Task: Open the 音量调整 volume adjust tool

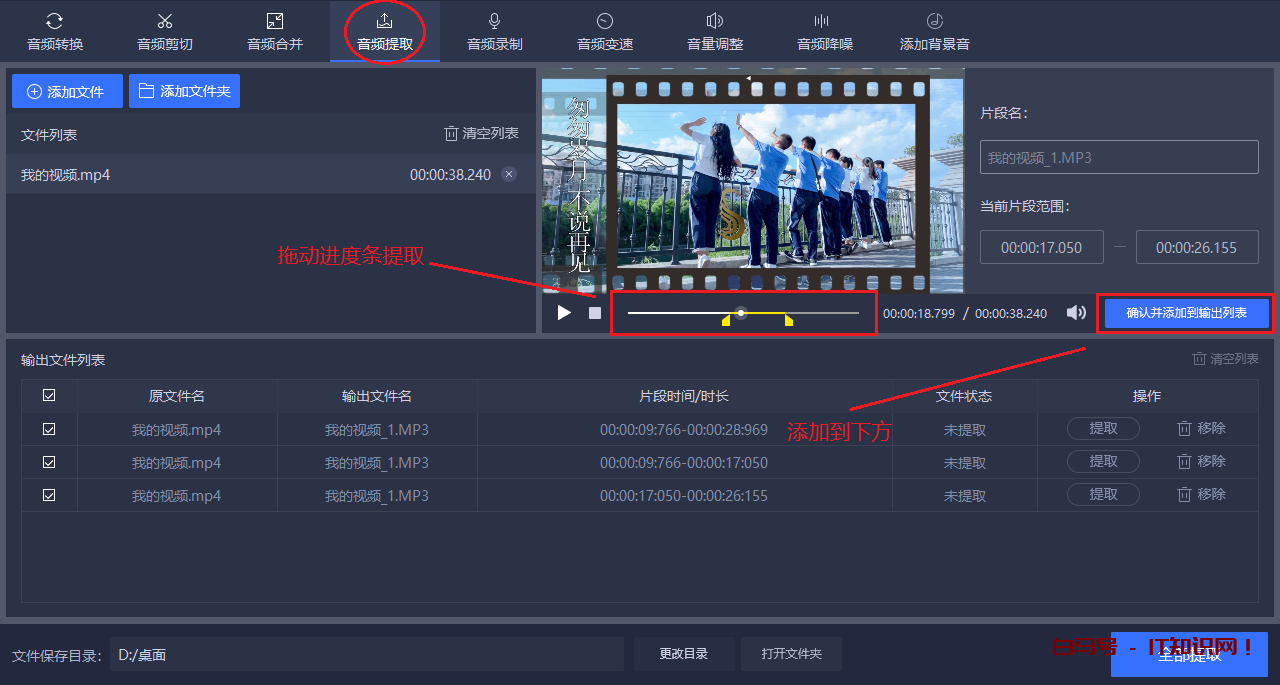Action: point(715,32)
